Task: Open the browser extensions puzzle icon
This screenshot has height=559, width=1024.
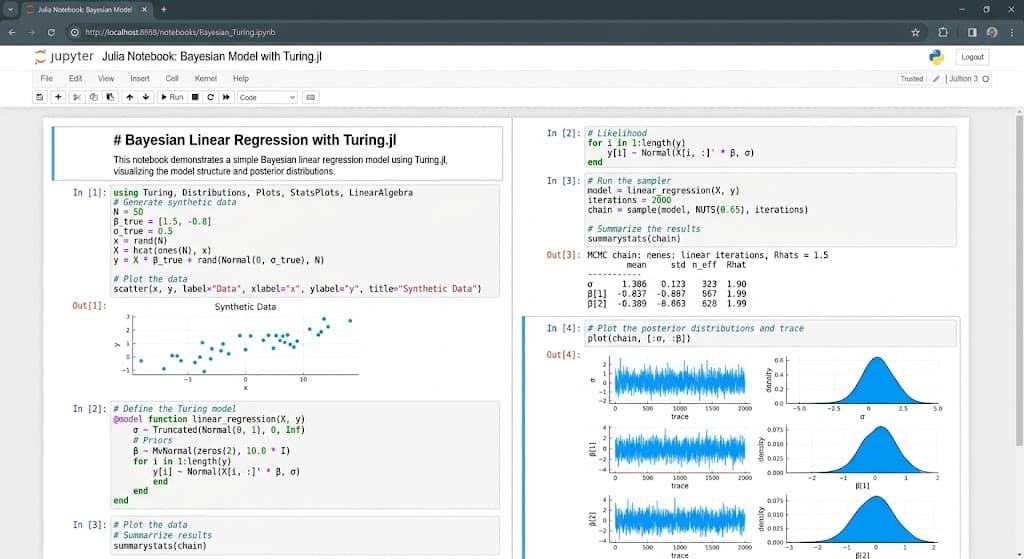Action: pyautogui.click(x=942, y=32)
